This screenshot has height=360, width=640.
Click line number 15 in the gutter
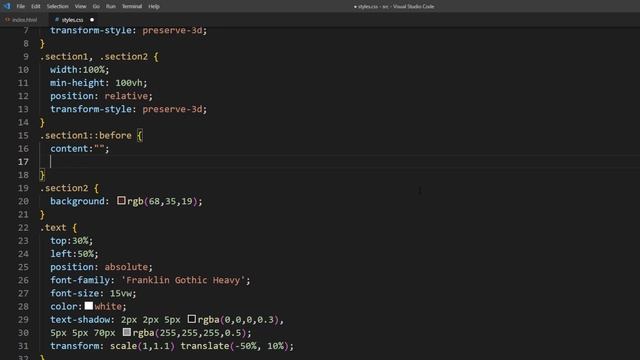click(23, 136)
